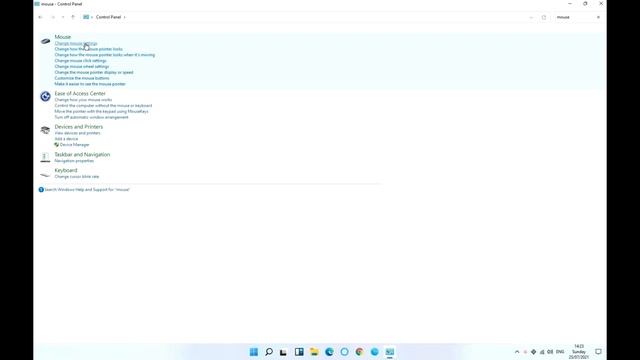
Task: Click the shield icon beside Device Manager
Action: coord(57,145)
